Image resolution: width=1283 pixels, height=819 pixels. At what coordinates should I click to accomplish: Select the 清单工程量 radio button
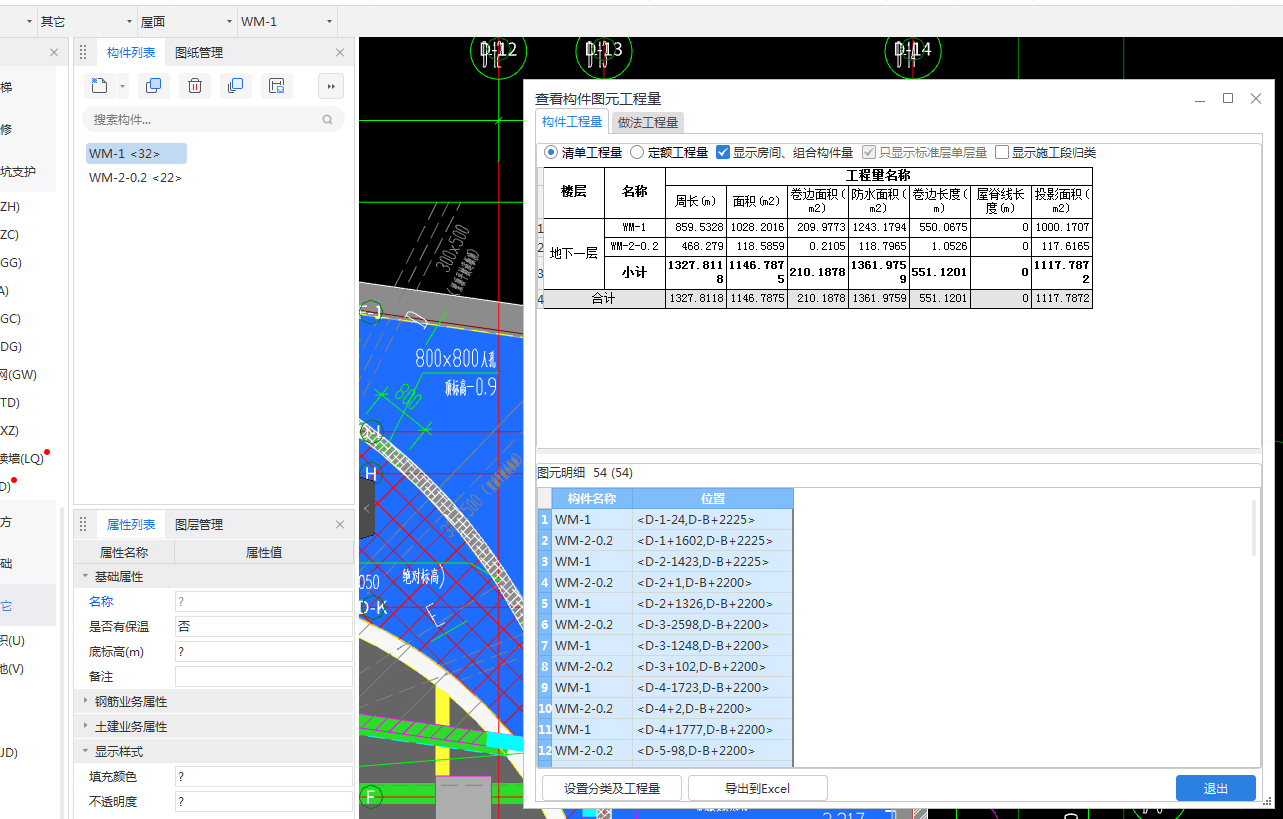(x=551, y=153)
